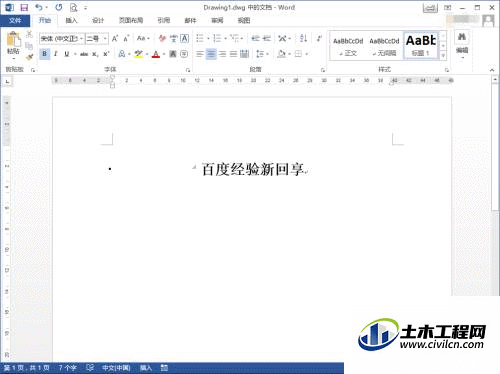Apply superscript formatting

(106, 54)
